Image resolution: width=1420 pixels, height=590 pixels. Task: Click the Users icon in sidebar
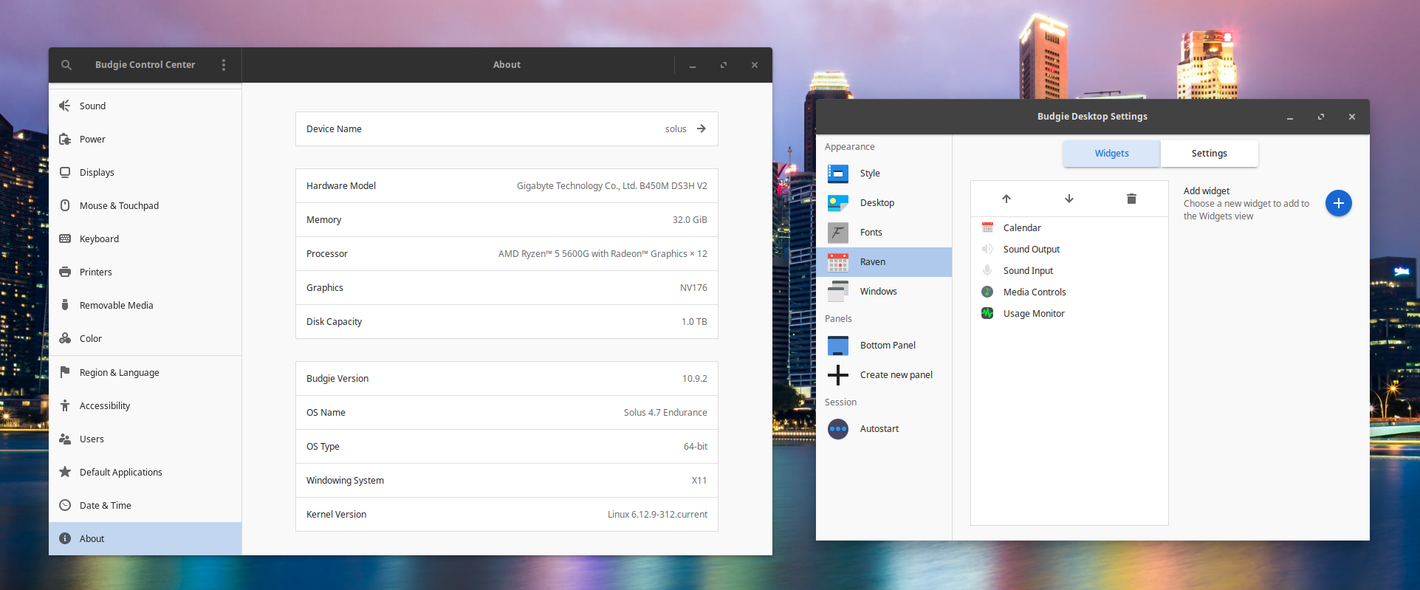point(65,439)
